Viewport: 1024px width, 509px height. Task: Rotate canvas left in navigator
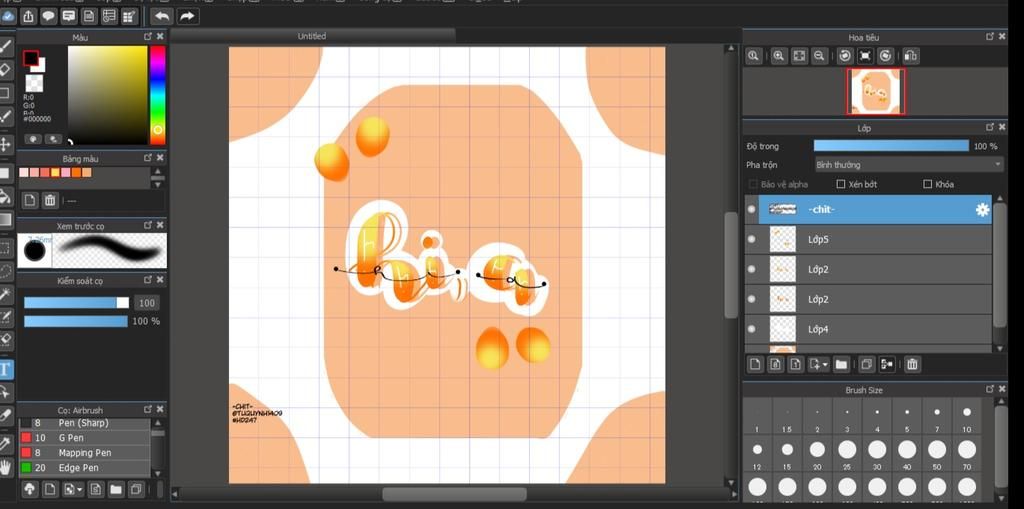(x=845, y=56)
